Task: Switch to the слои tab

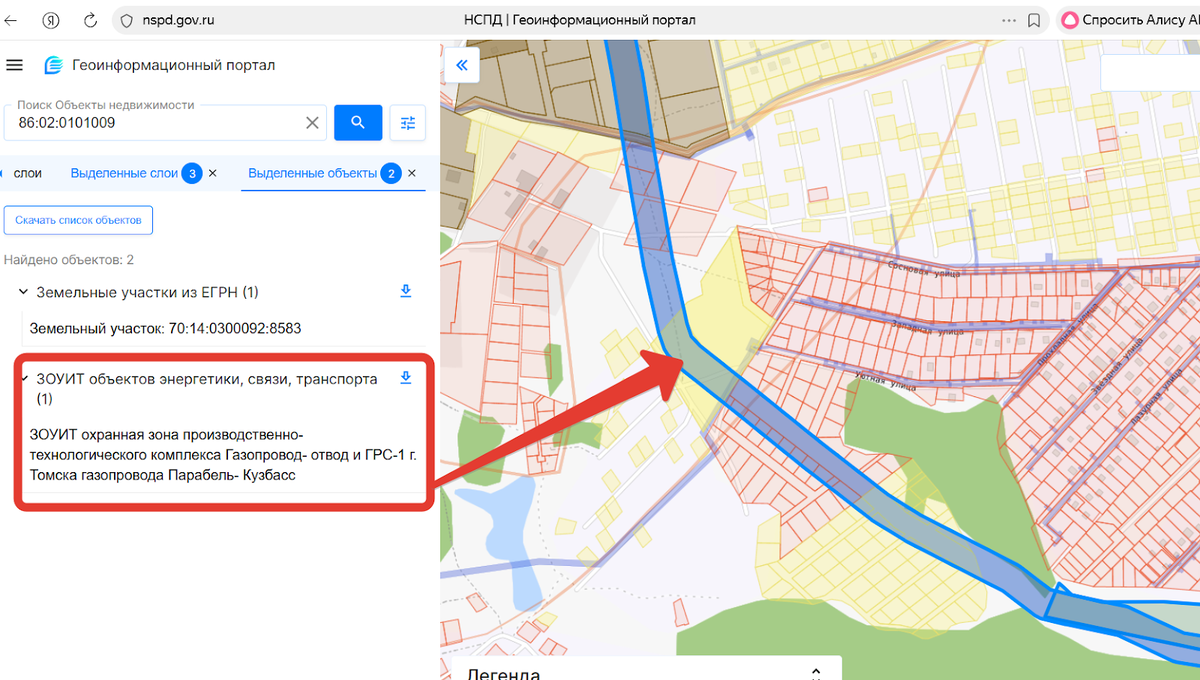Action: pos(27,173)
